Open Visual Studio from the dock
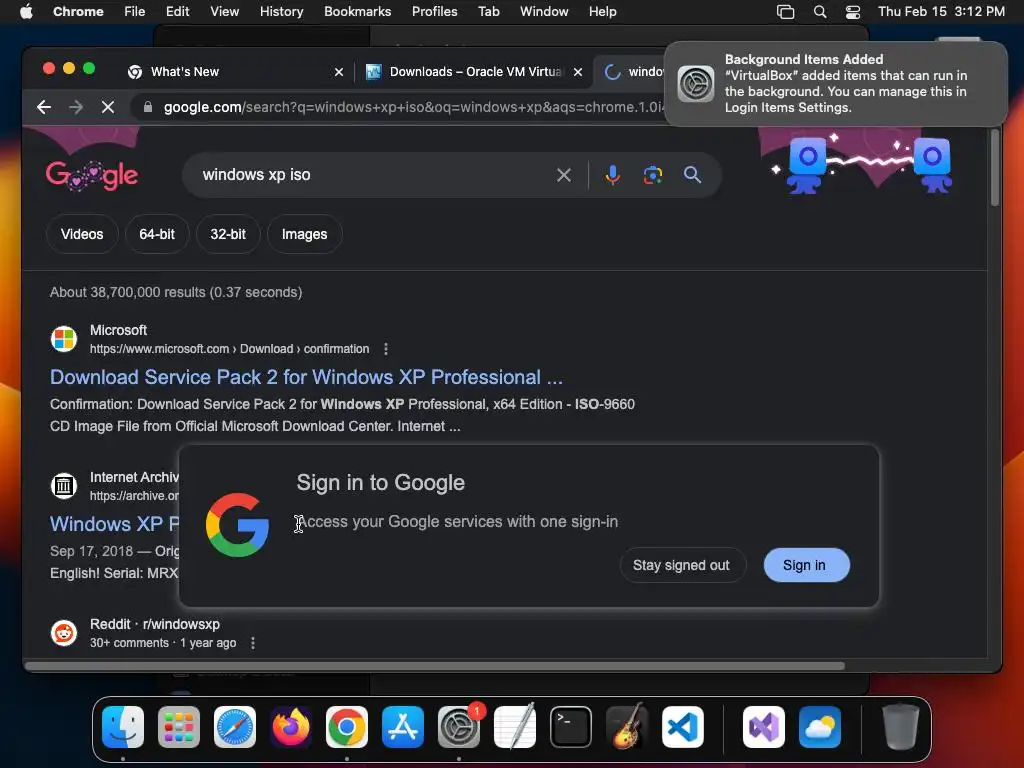Image resolution: width=1024 pixels, height=768 pixels. tap(764, 727)
